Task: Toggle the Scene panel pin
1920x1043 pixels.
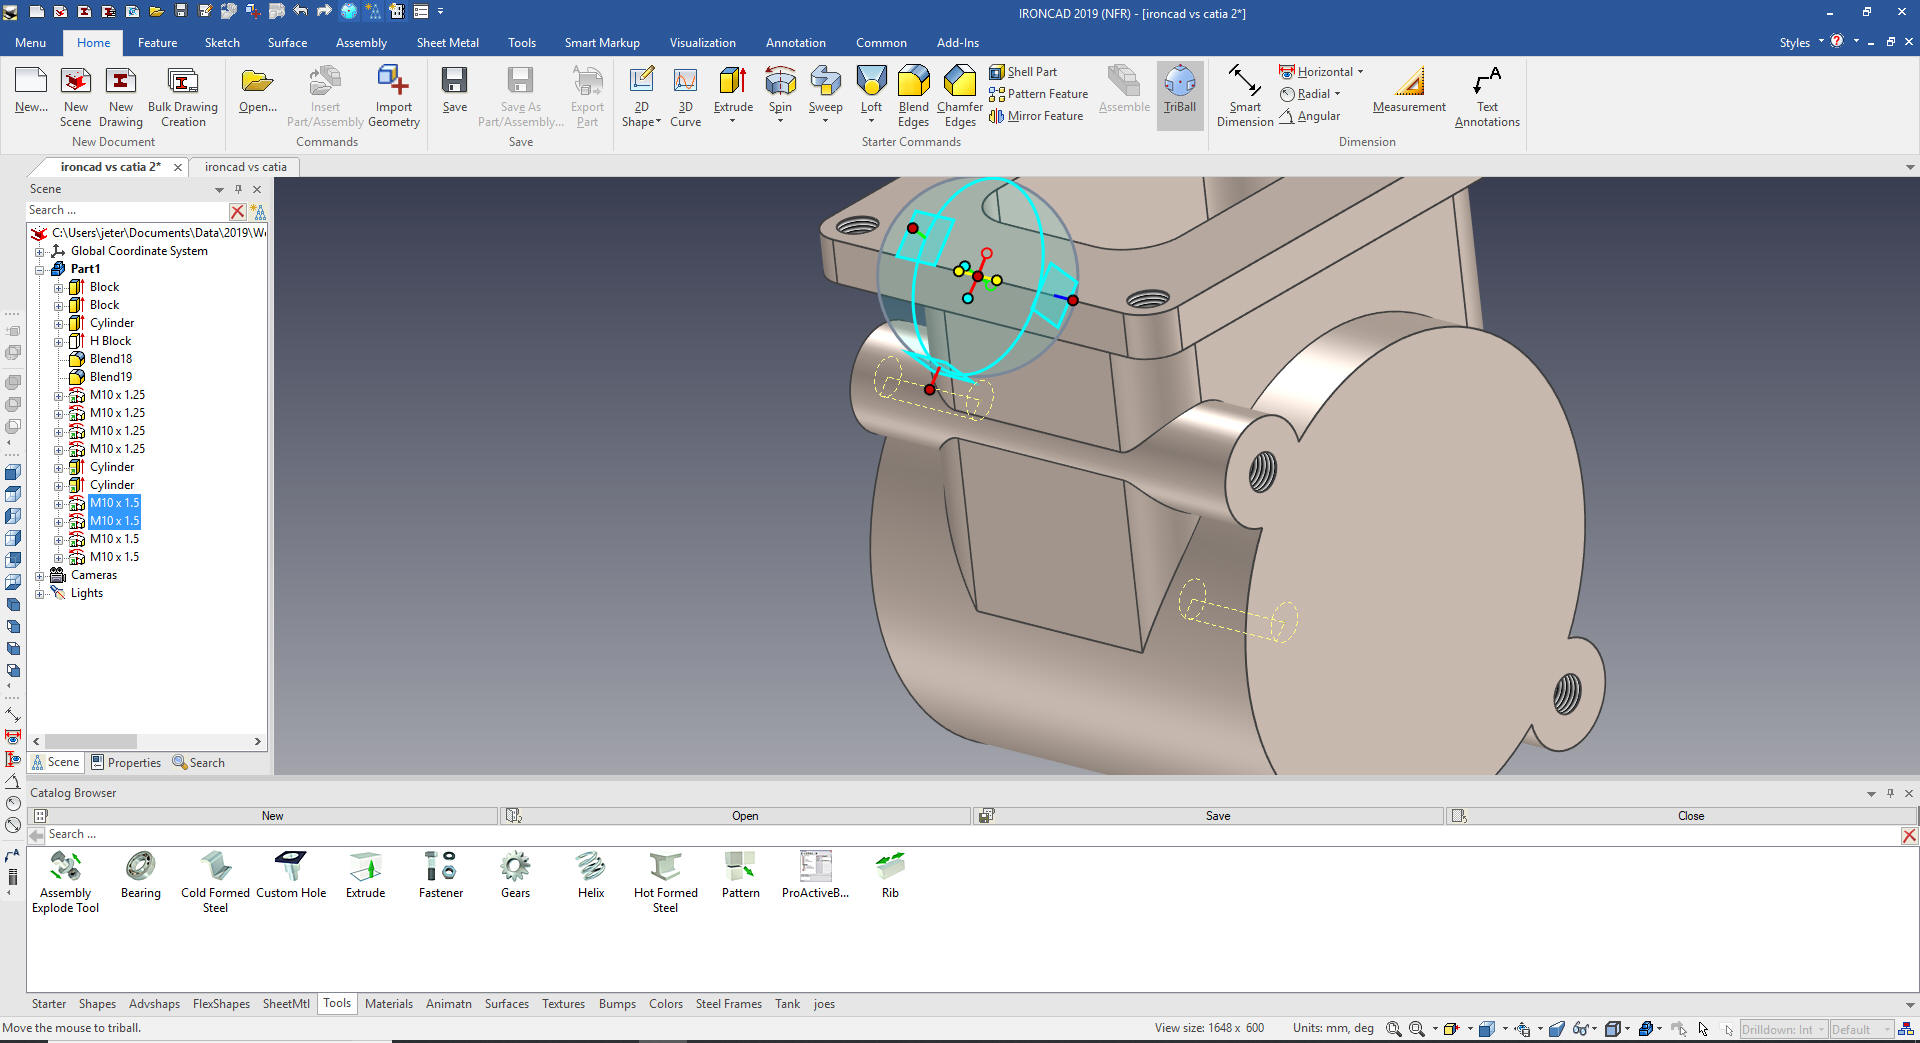Action: point(238,189)
